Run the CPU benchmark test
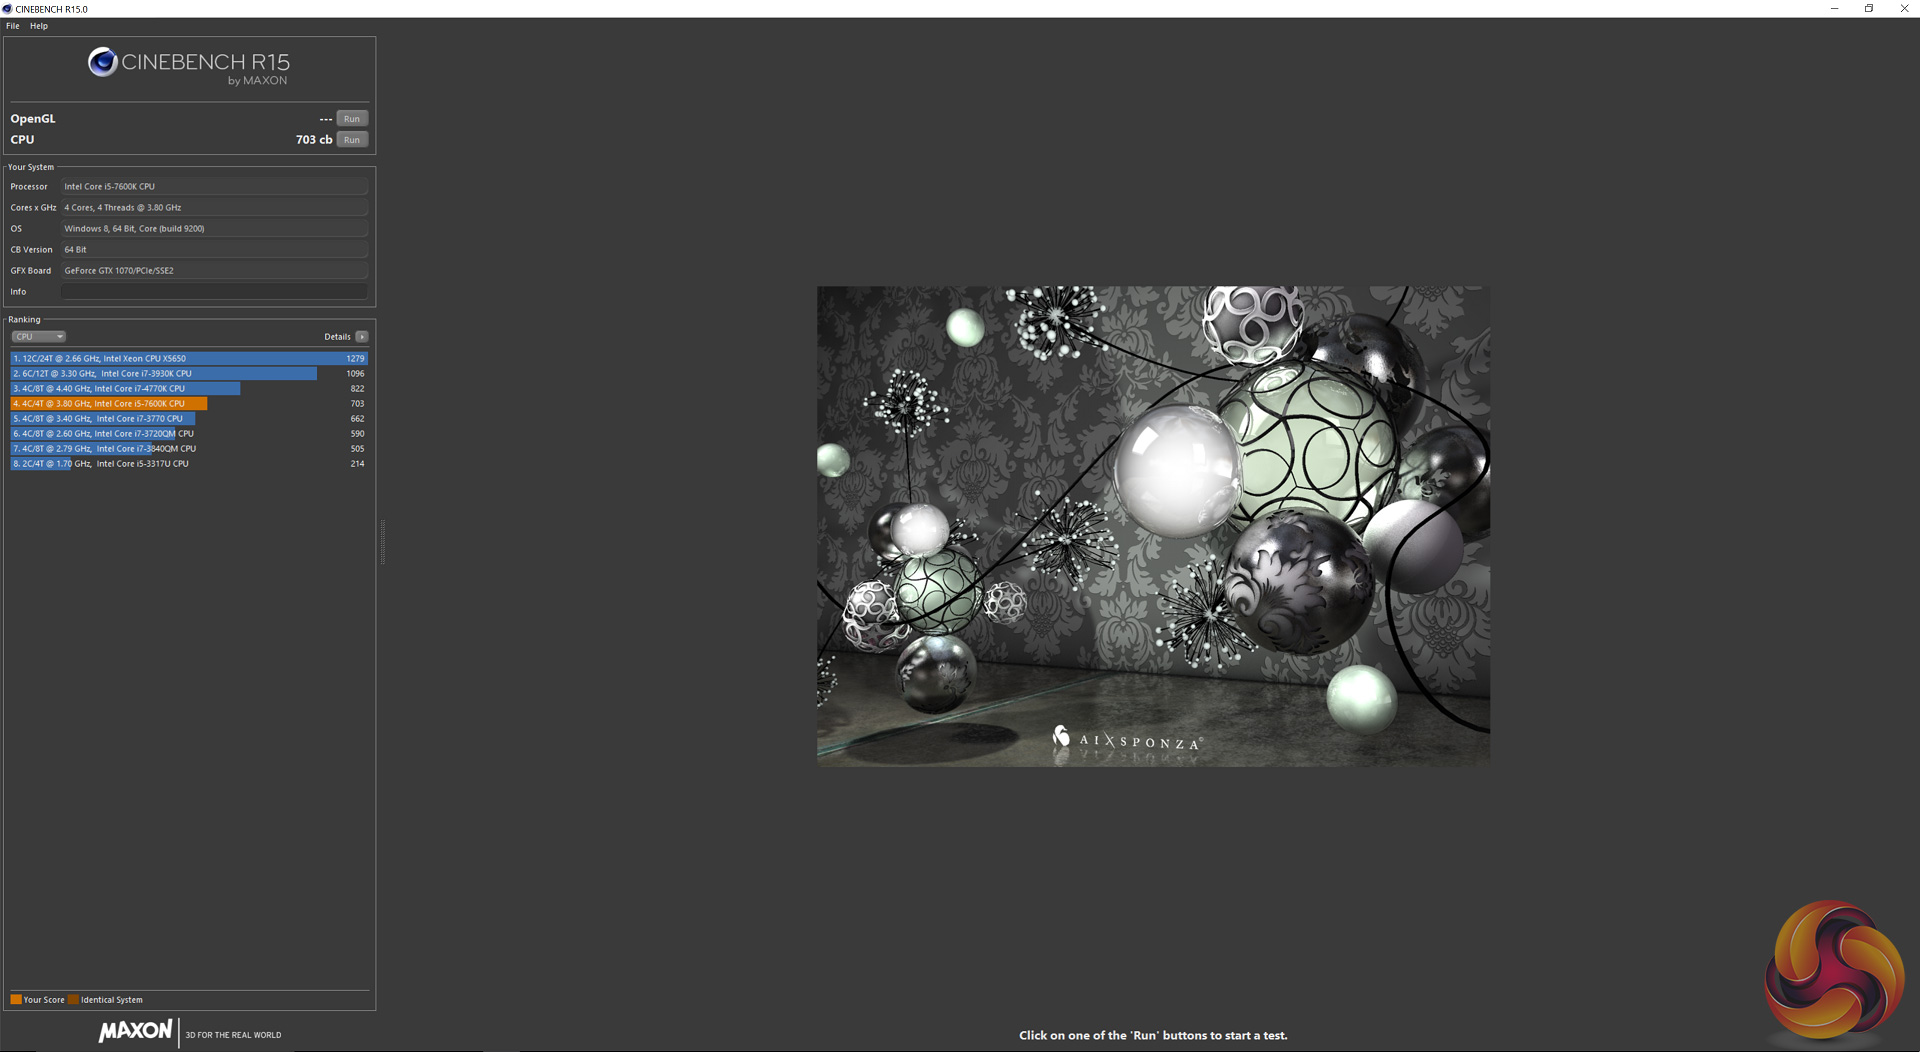The image size is (1920, 1052). coord(352,140)
